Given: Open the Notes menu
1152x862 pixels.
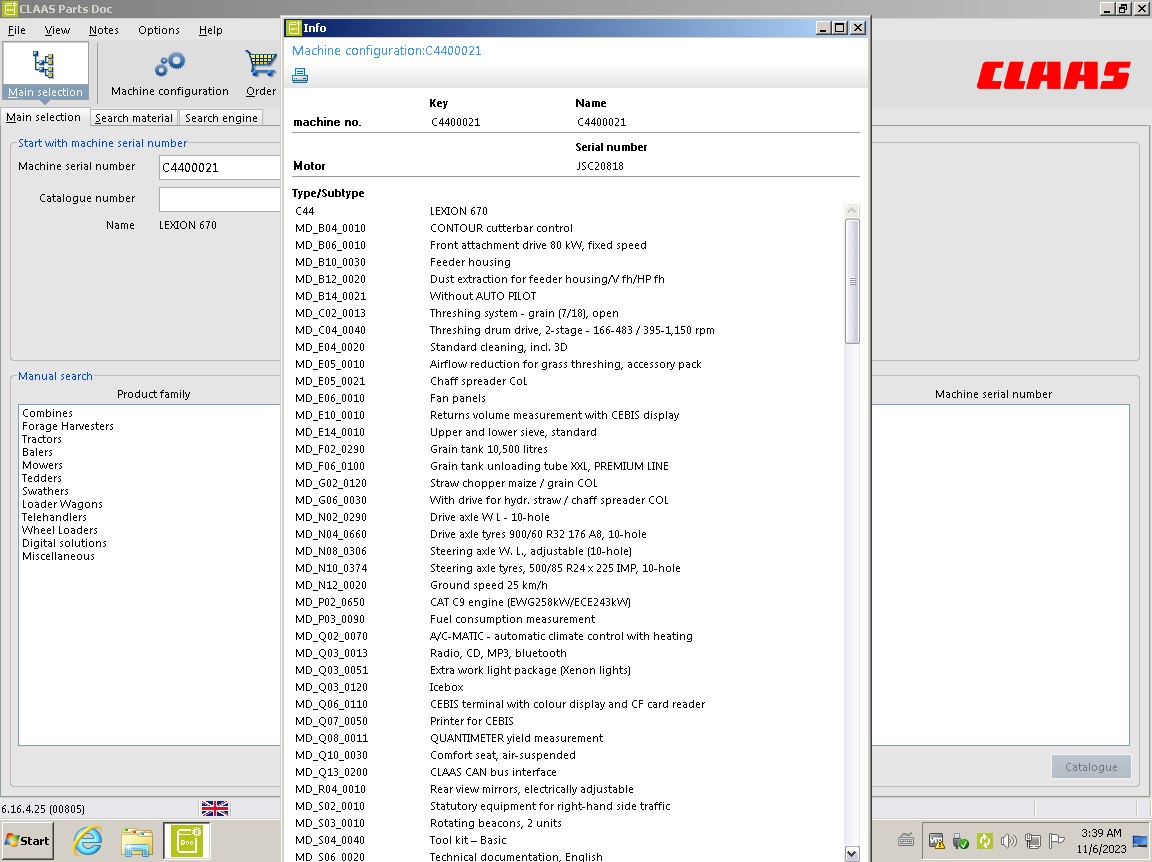Looking at the screenshot, I should tap(104, 30).
